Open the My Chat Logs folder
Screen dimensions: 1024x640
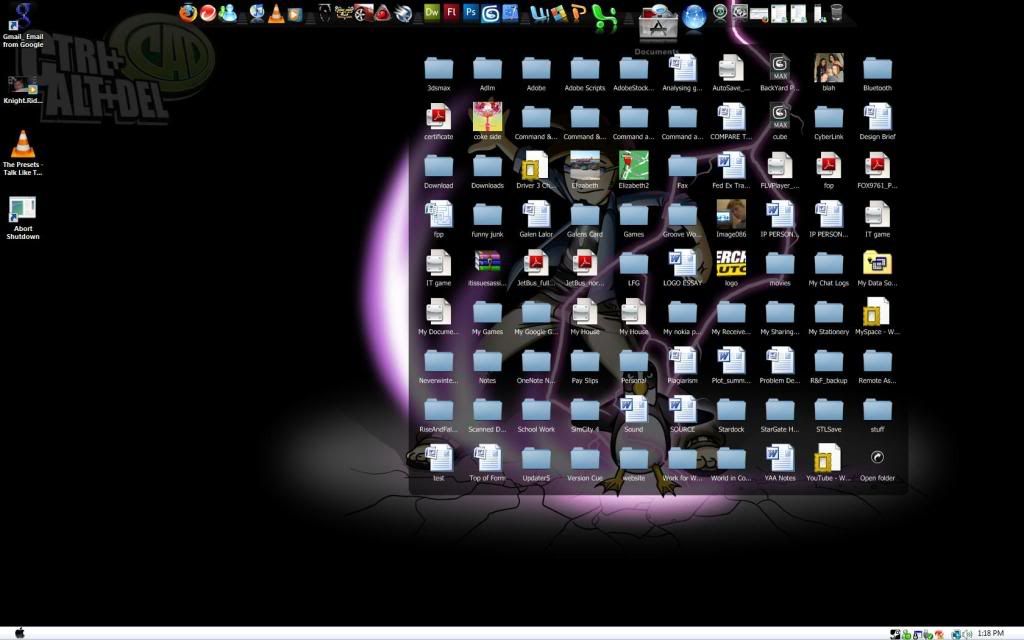coord(829,270)
